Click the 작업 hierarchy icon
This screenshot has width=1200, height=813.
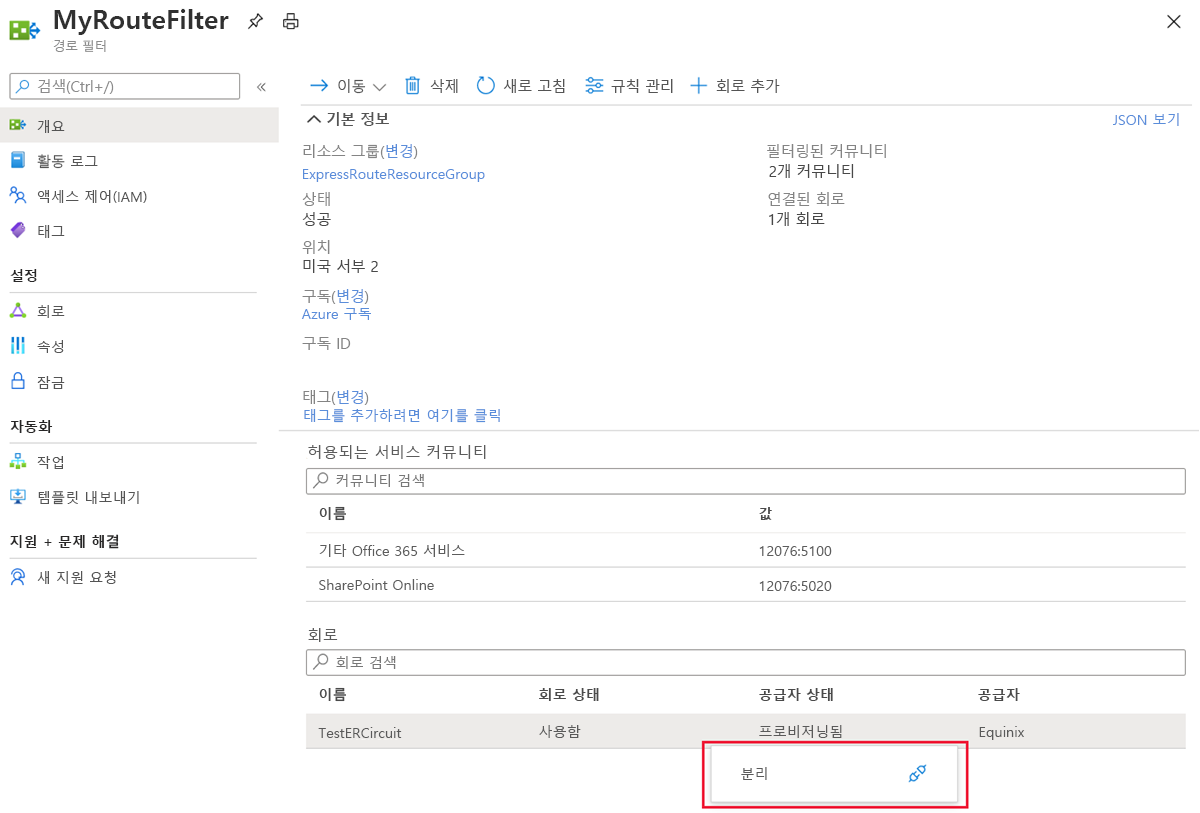tap(18, 461)
